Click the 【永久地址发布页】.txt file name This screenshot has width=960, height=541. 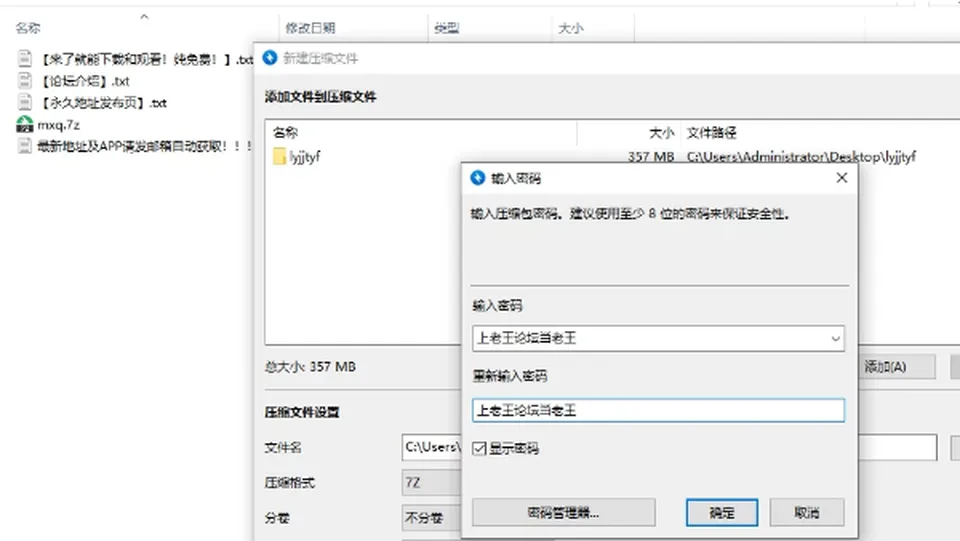(x=103, y=103)
